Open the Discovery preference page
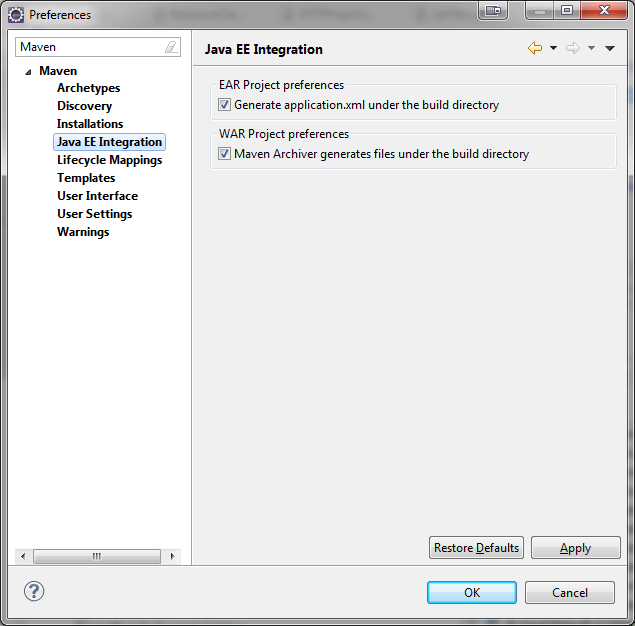This screenshot has width=635, height=626. pos(84,106)
